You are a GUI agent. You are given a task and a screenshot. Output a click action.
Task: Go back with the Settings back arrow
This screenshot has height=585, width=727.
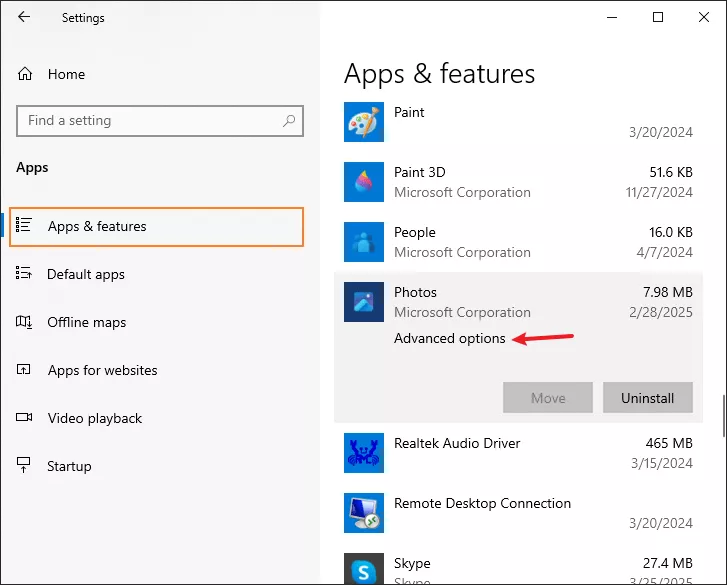pos(24,17)
